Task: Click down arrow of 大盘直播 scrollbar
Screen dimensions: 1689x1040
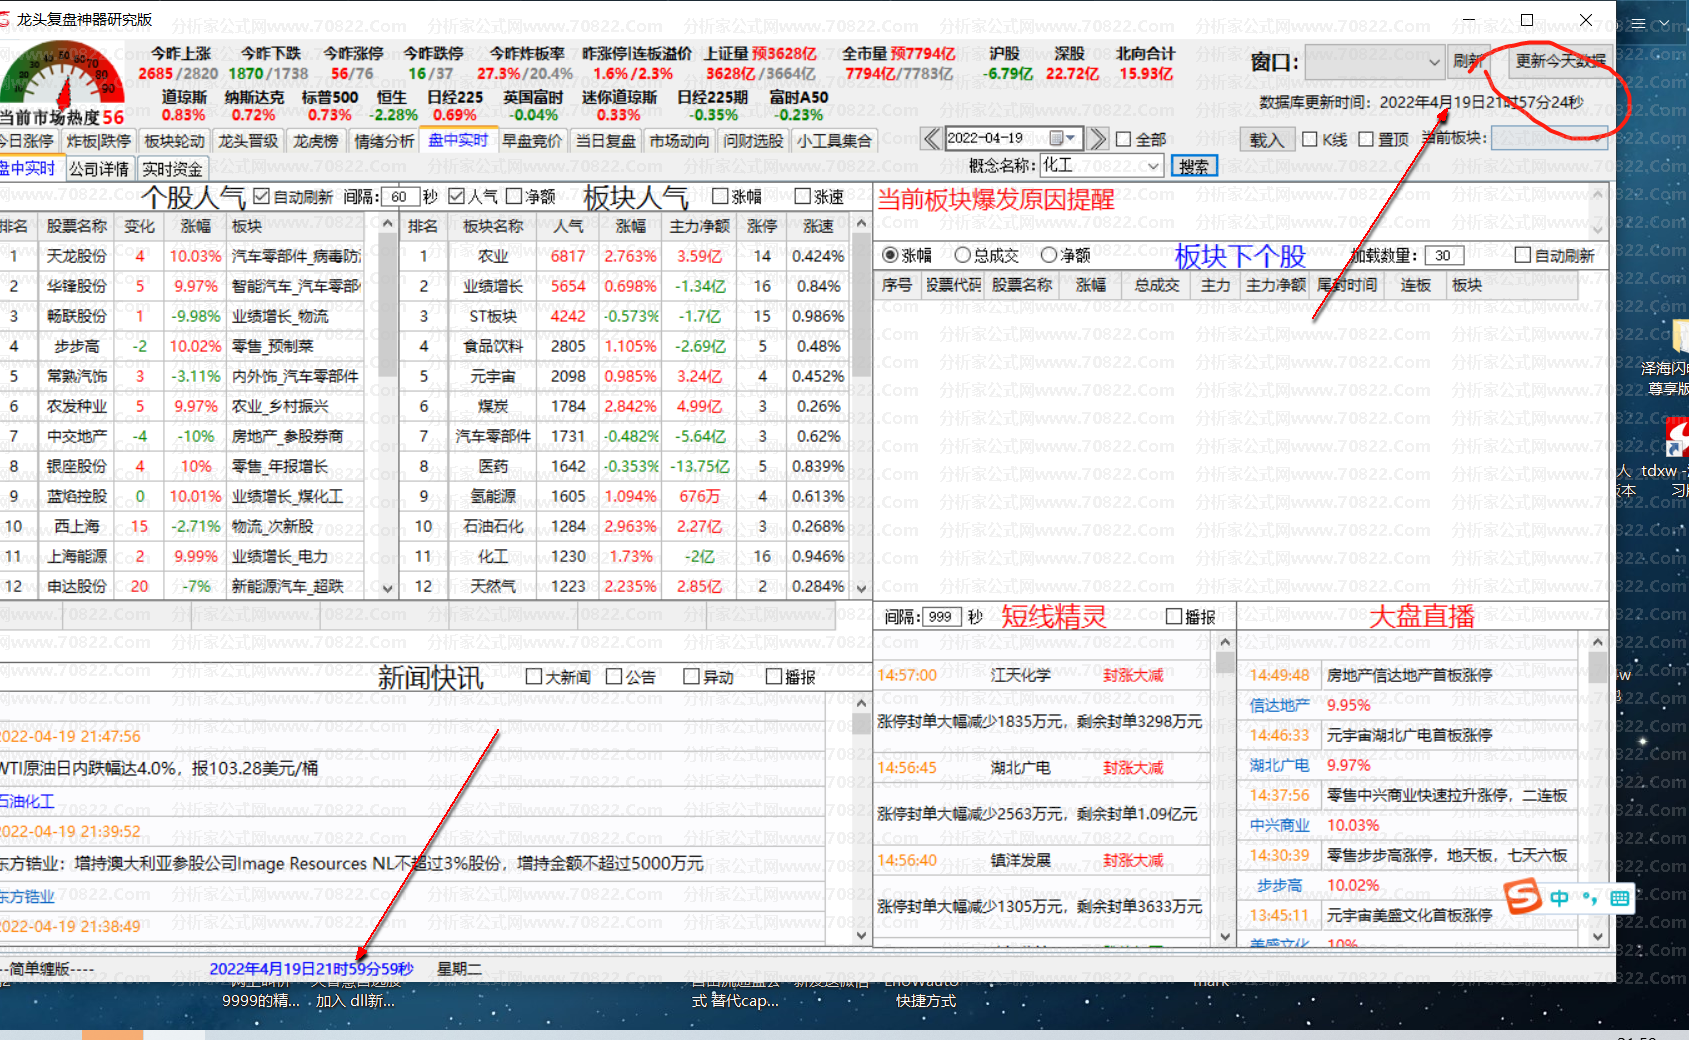Action: tap(1597, 937)
